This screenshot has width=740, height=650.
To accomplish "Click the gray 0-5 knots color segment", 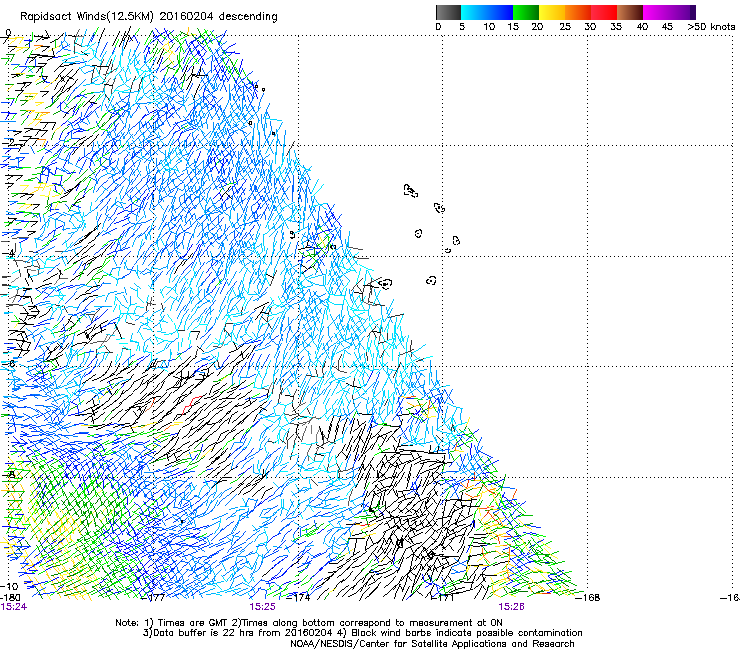I will [448, 12].
